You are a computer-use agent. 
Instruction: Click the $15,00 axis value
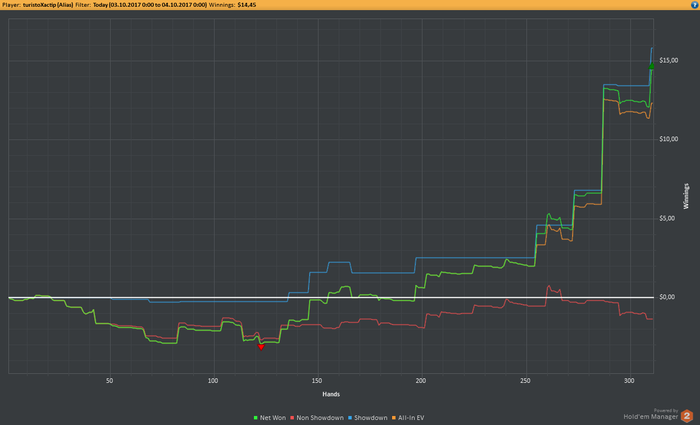click(x=668, y=60)
